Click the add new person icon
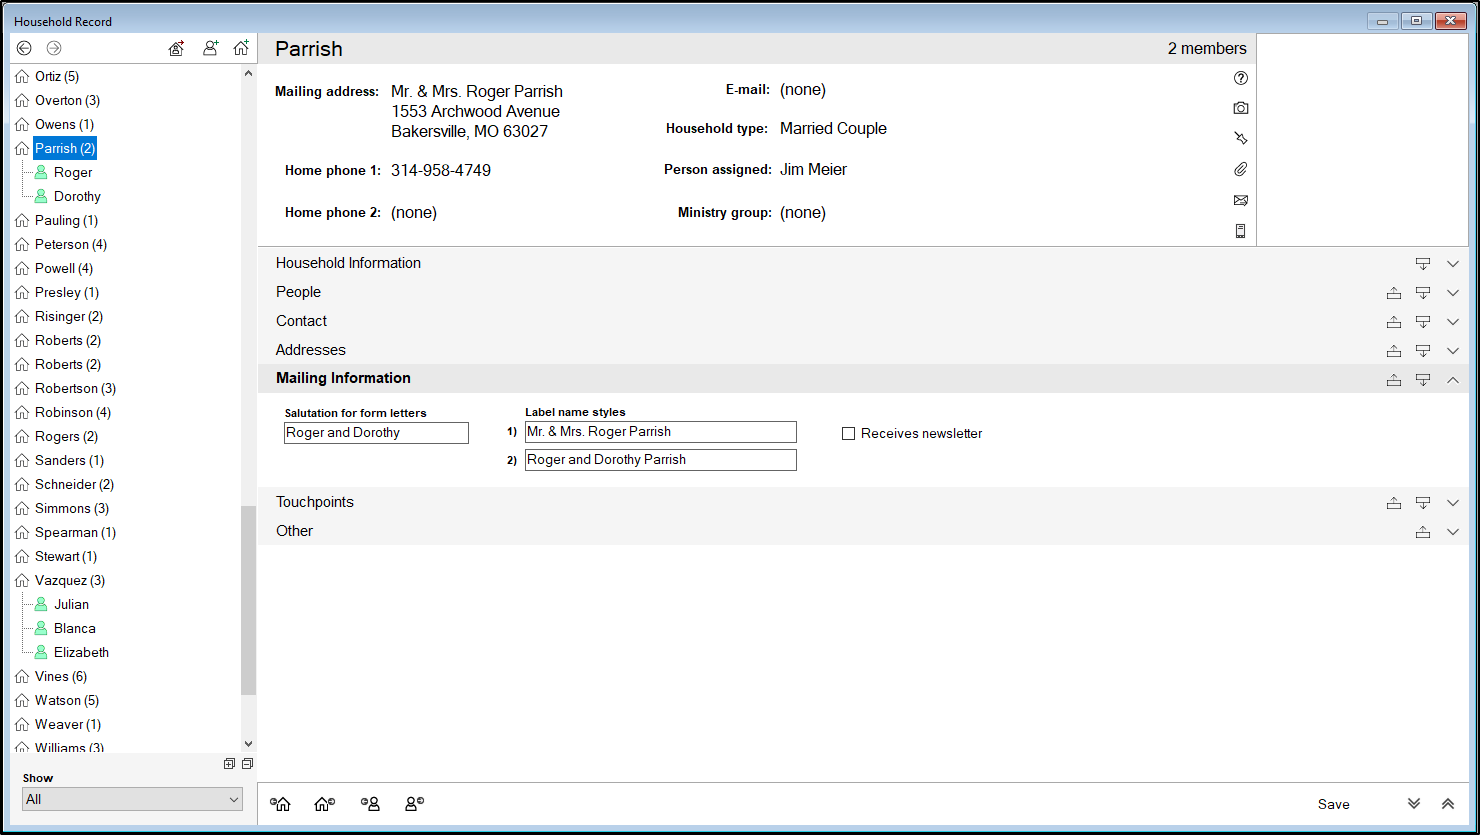Screen dimensions: 1480x835 [x=210, y=48]
